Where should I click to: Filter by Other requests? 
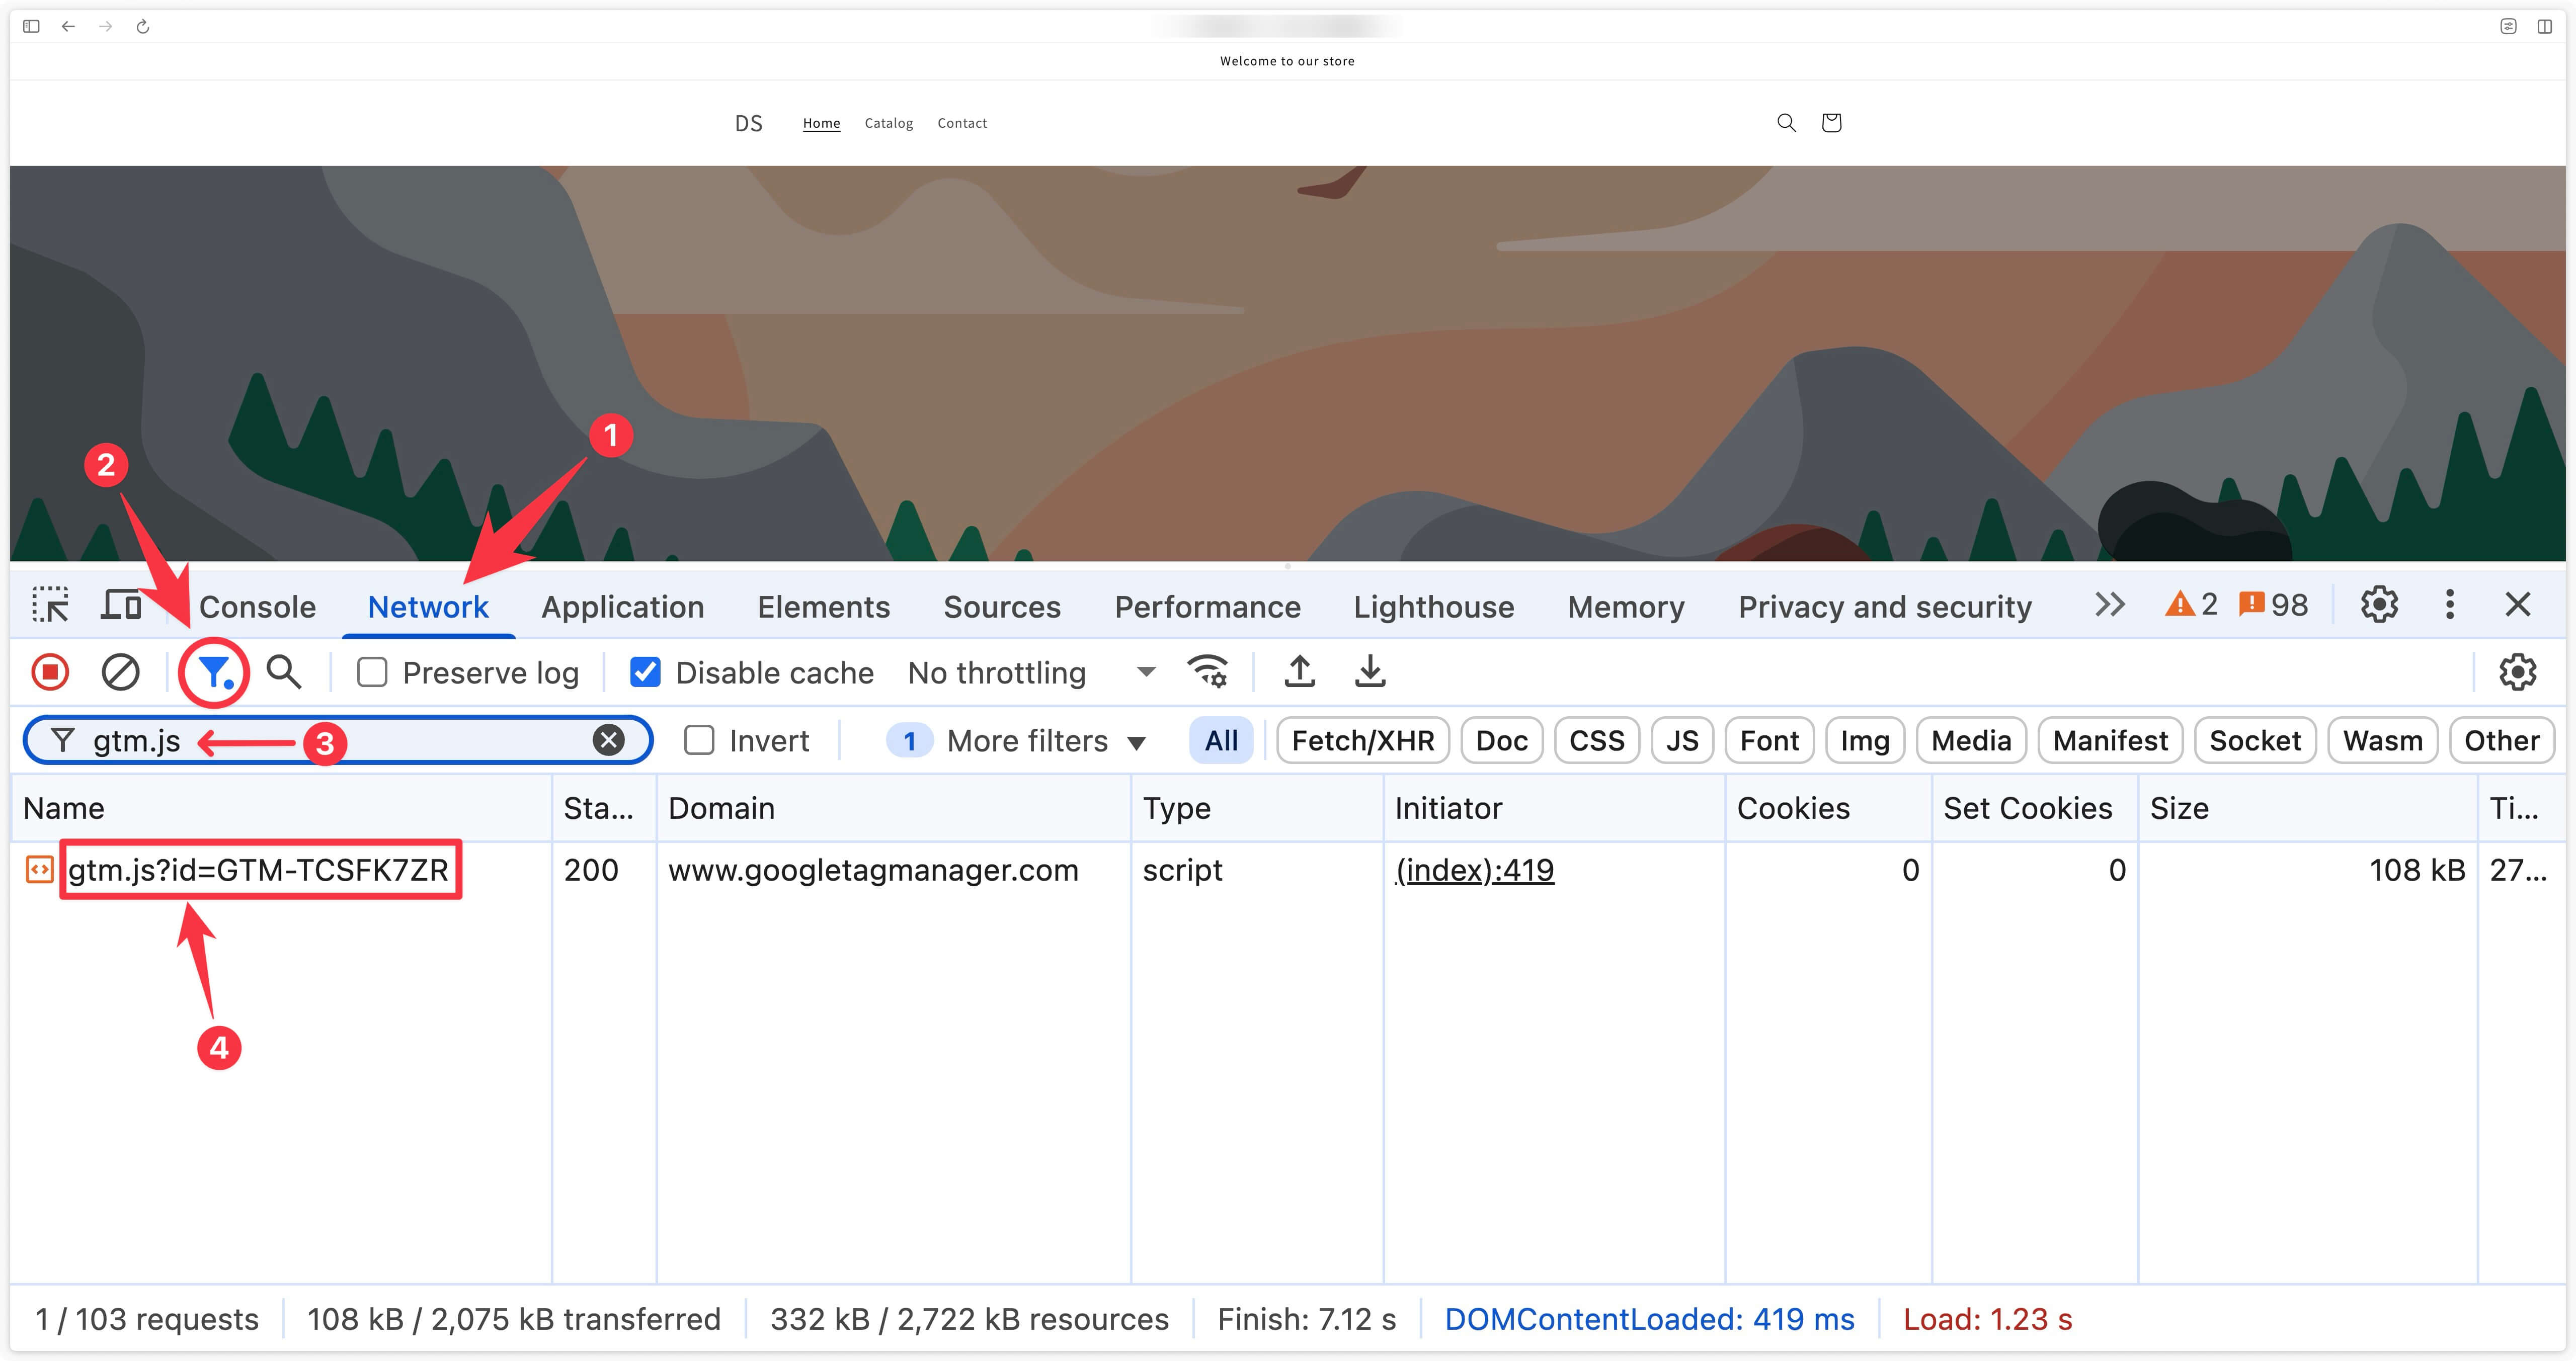point(2501,740)
